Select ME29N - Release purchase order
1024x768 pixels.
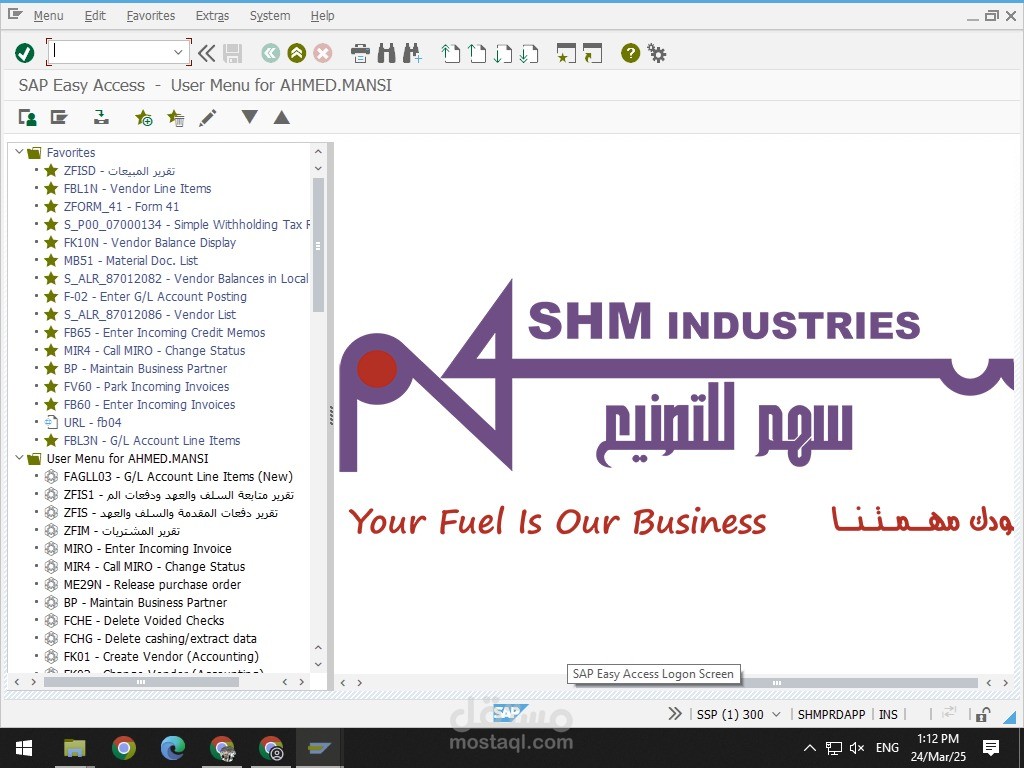(152, 584)
